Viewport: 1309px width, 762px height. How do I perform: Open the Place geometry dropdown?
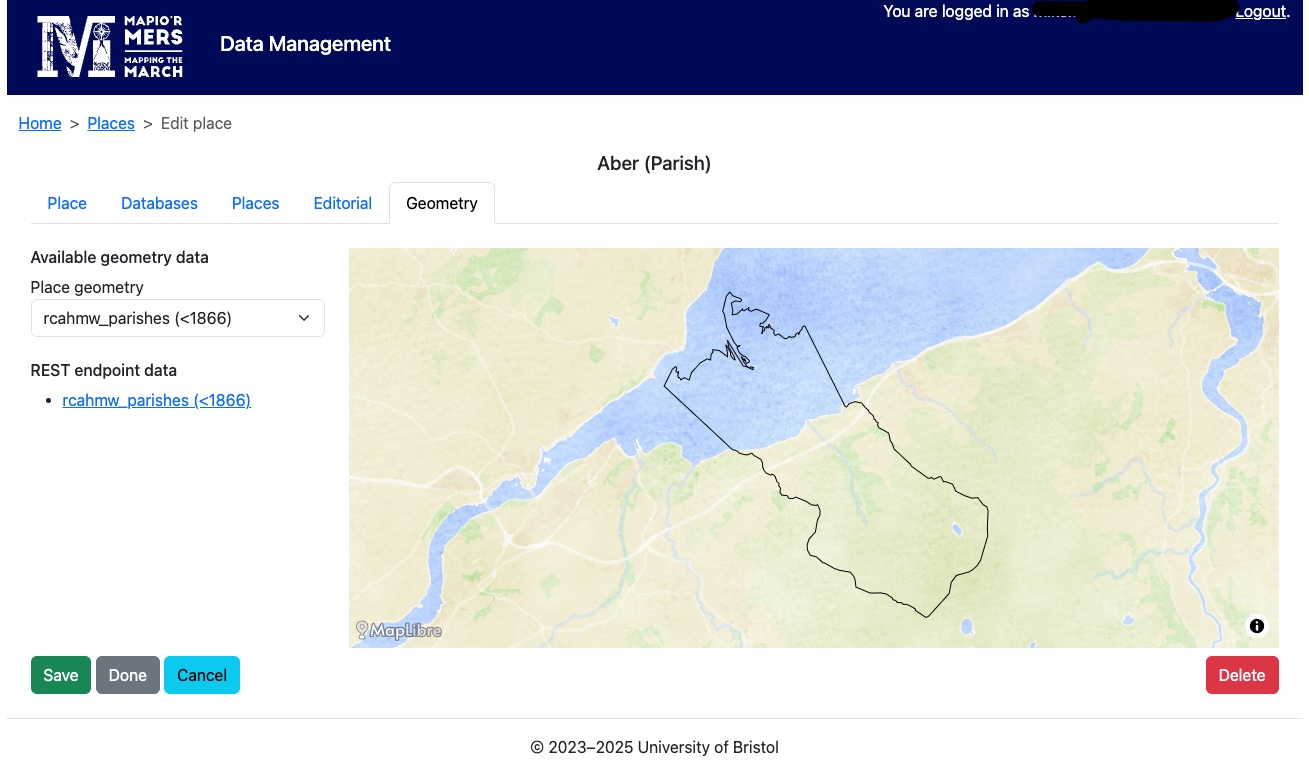click(177, 318)
